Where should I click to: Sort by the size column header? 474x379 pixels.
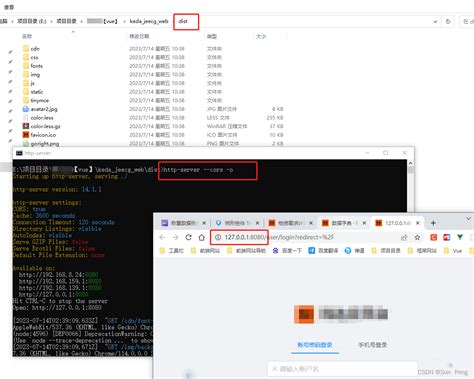click(261, 36)
